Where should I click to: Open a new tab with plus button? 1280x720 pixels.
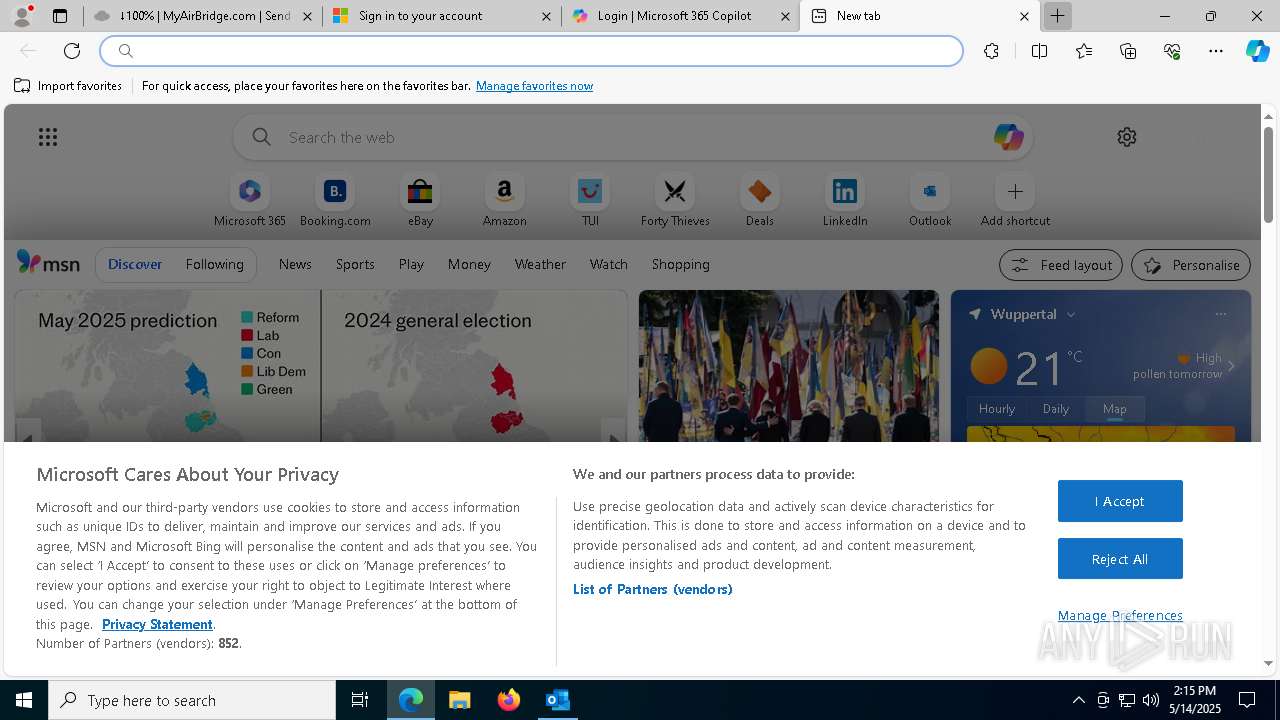point(1057,16)
